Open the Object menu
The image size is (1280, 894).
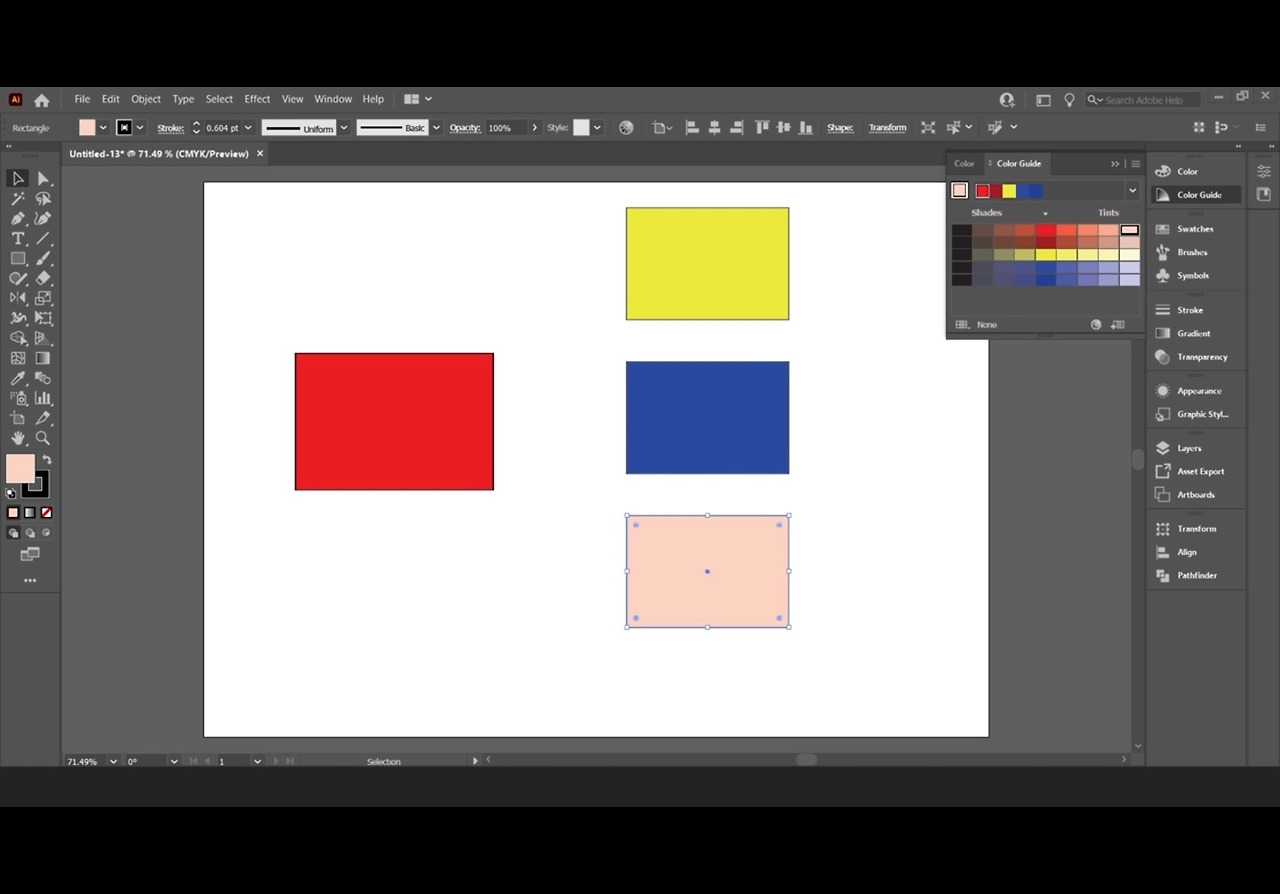point(146,99)
